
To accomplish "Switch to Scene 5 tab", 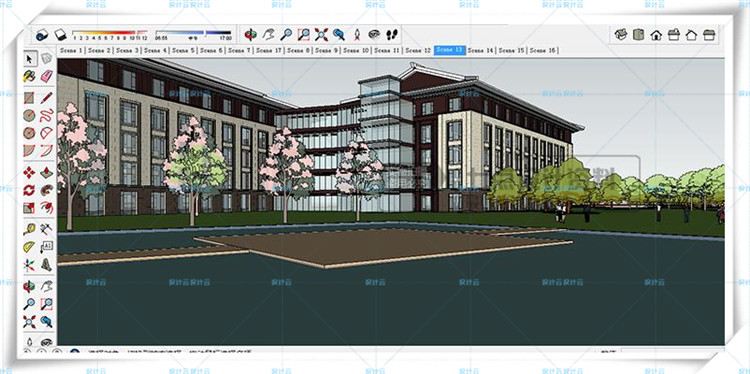I will 183,50.
